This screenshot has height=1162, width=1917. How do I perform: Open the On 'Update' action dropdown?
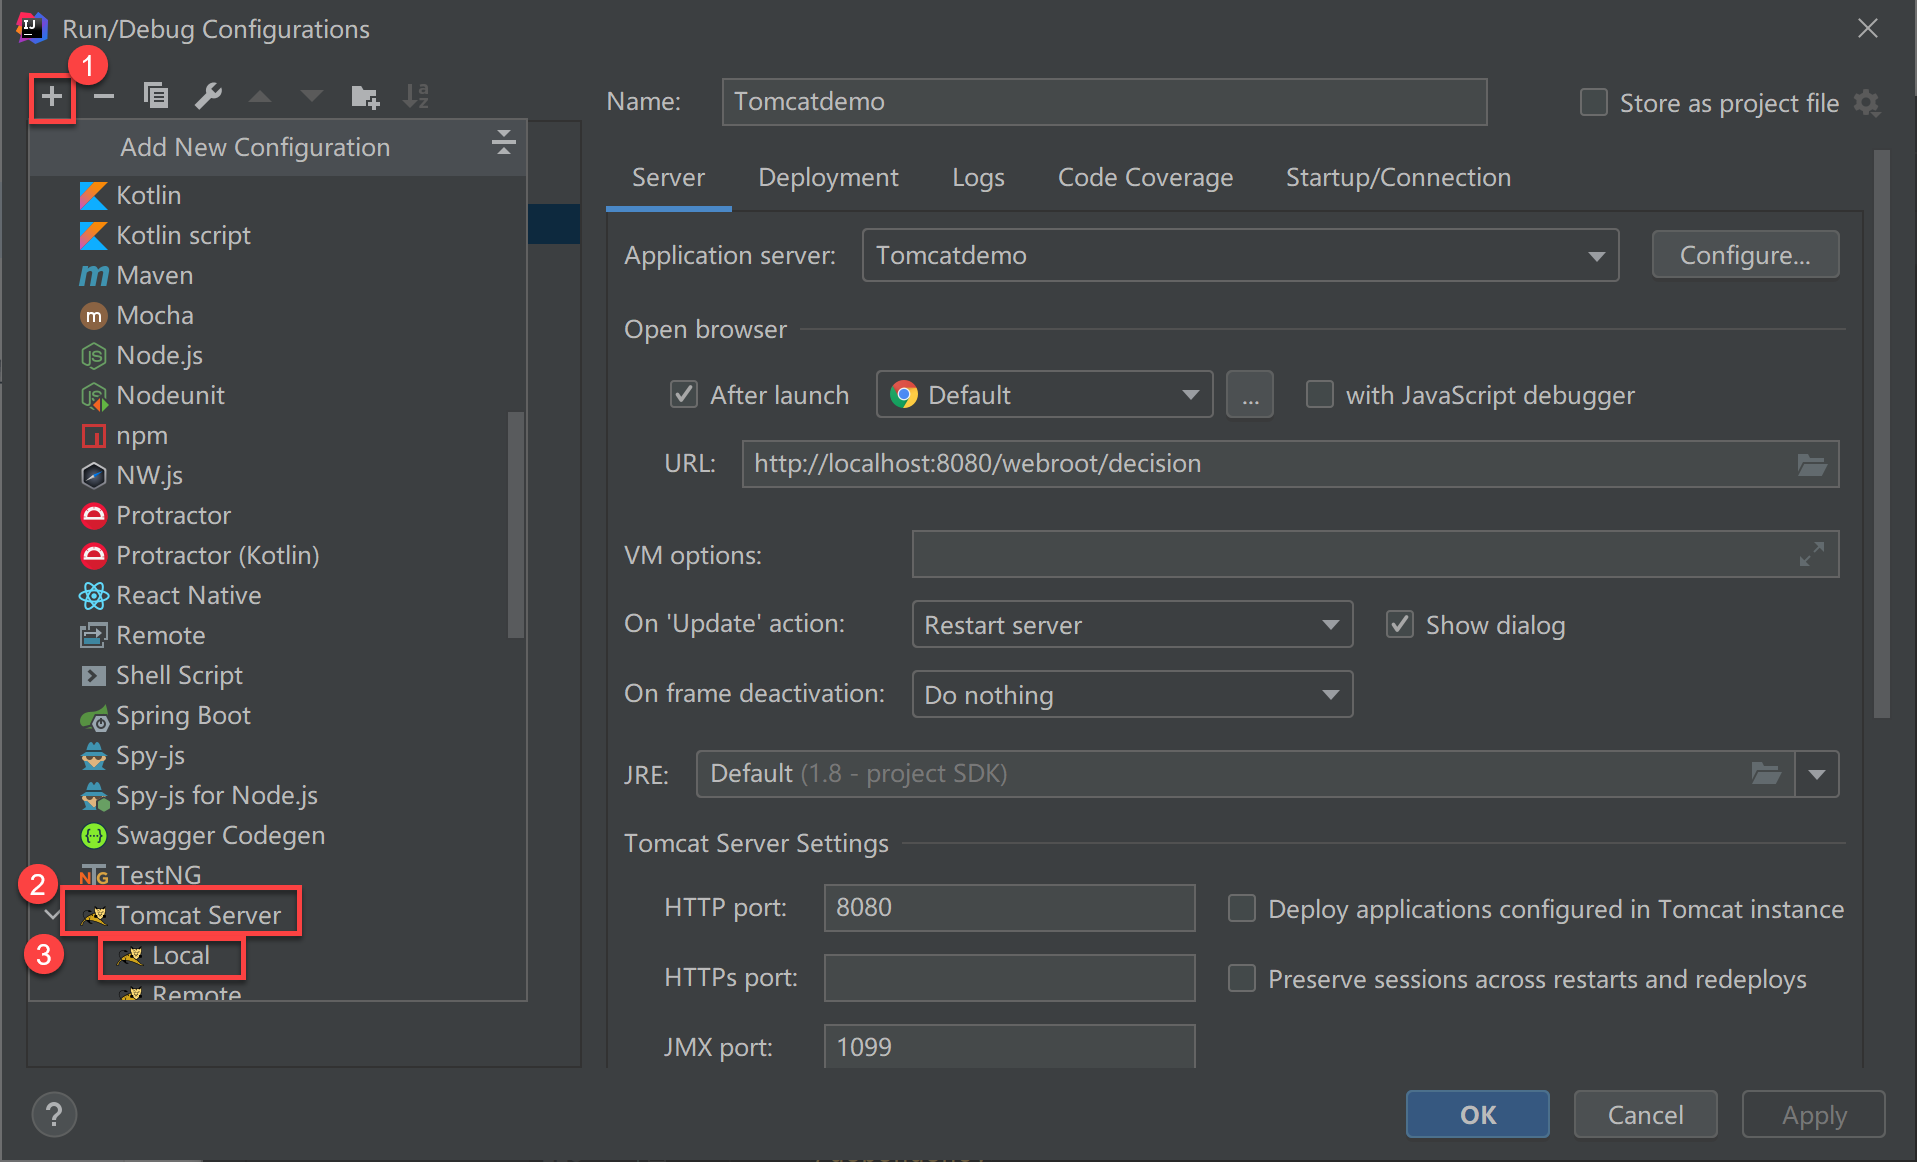point(1131,625)
